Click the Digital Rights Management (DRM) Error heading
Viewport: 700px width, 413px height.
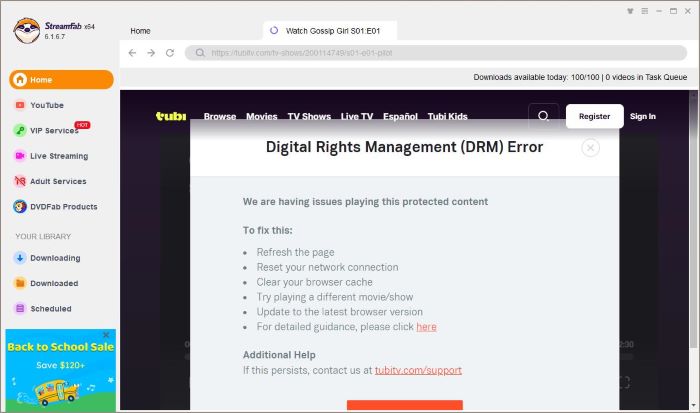pyautogui.click(x=404, y=147)
